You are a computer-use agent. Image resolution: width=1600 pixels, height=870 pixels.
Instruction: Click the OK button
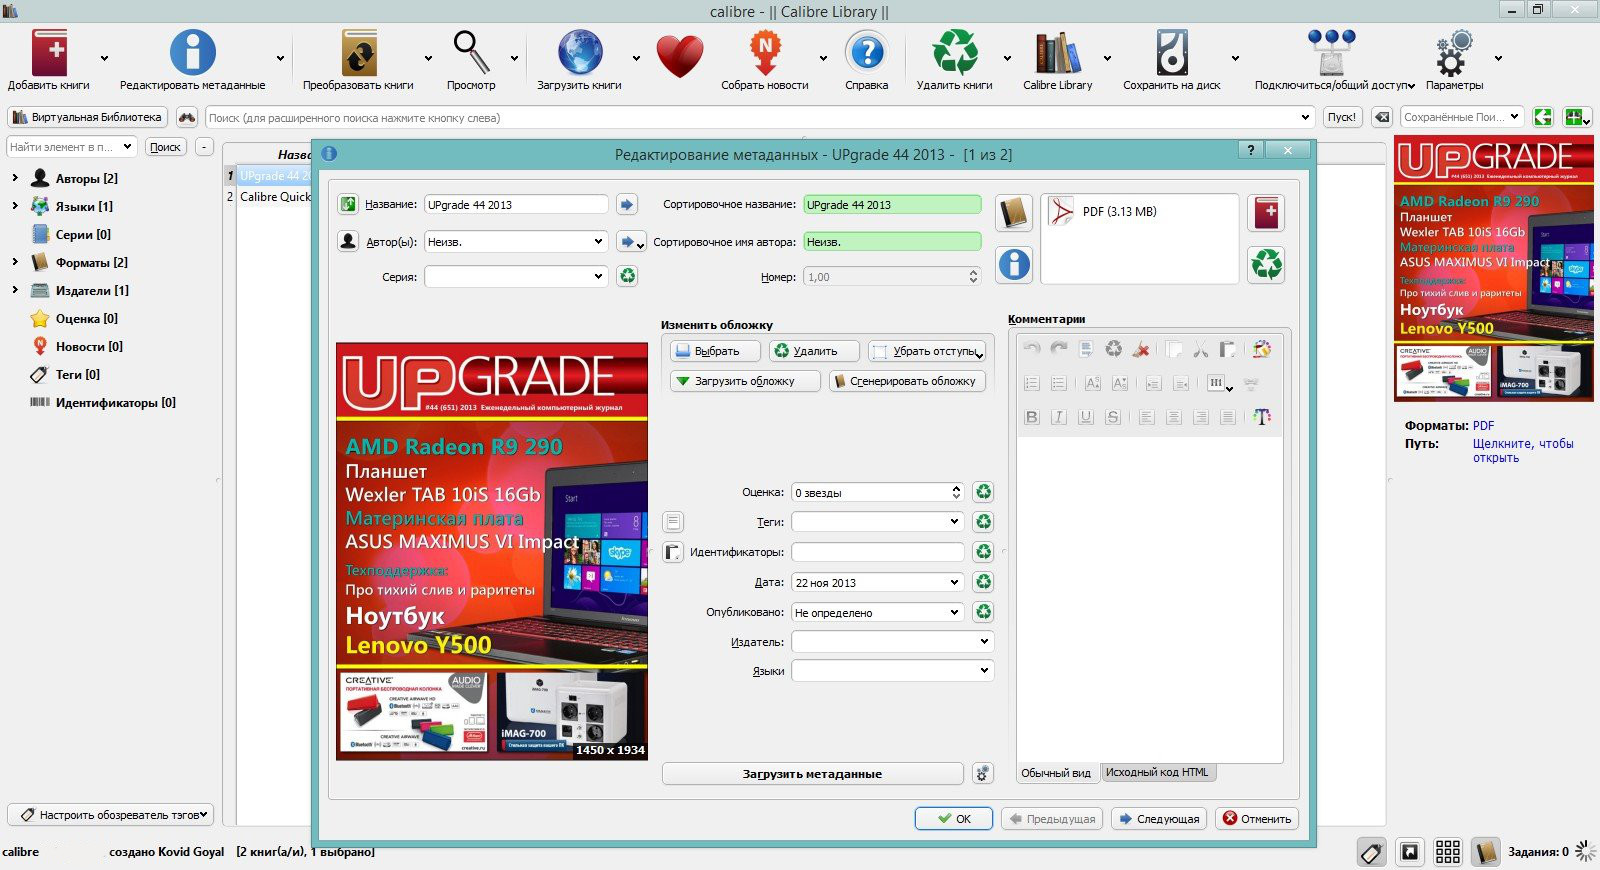954,819
